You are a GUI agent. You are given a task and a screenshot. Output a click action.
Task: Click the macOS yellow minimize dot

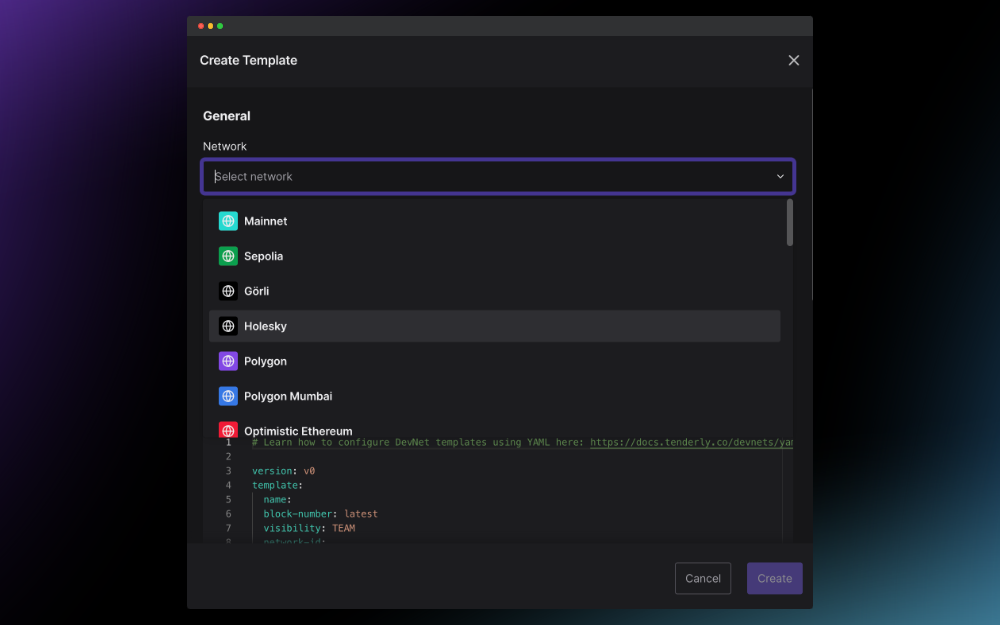[210, 26]
